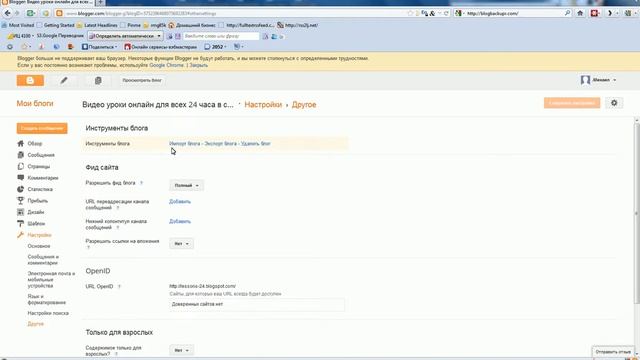Viewport: 640px width, 360px height.
Task: Click the 'Шаблон' paint-roller icon in sidebar
Action: (x=20, y=224)
